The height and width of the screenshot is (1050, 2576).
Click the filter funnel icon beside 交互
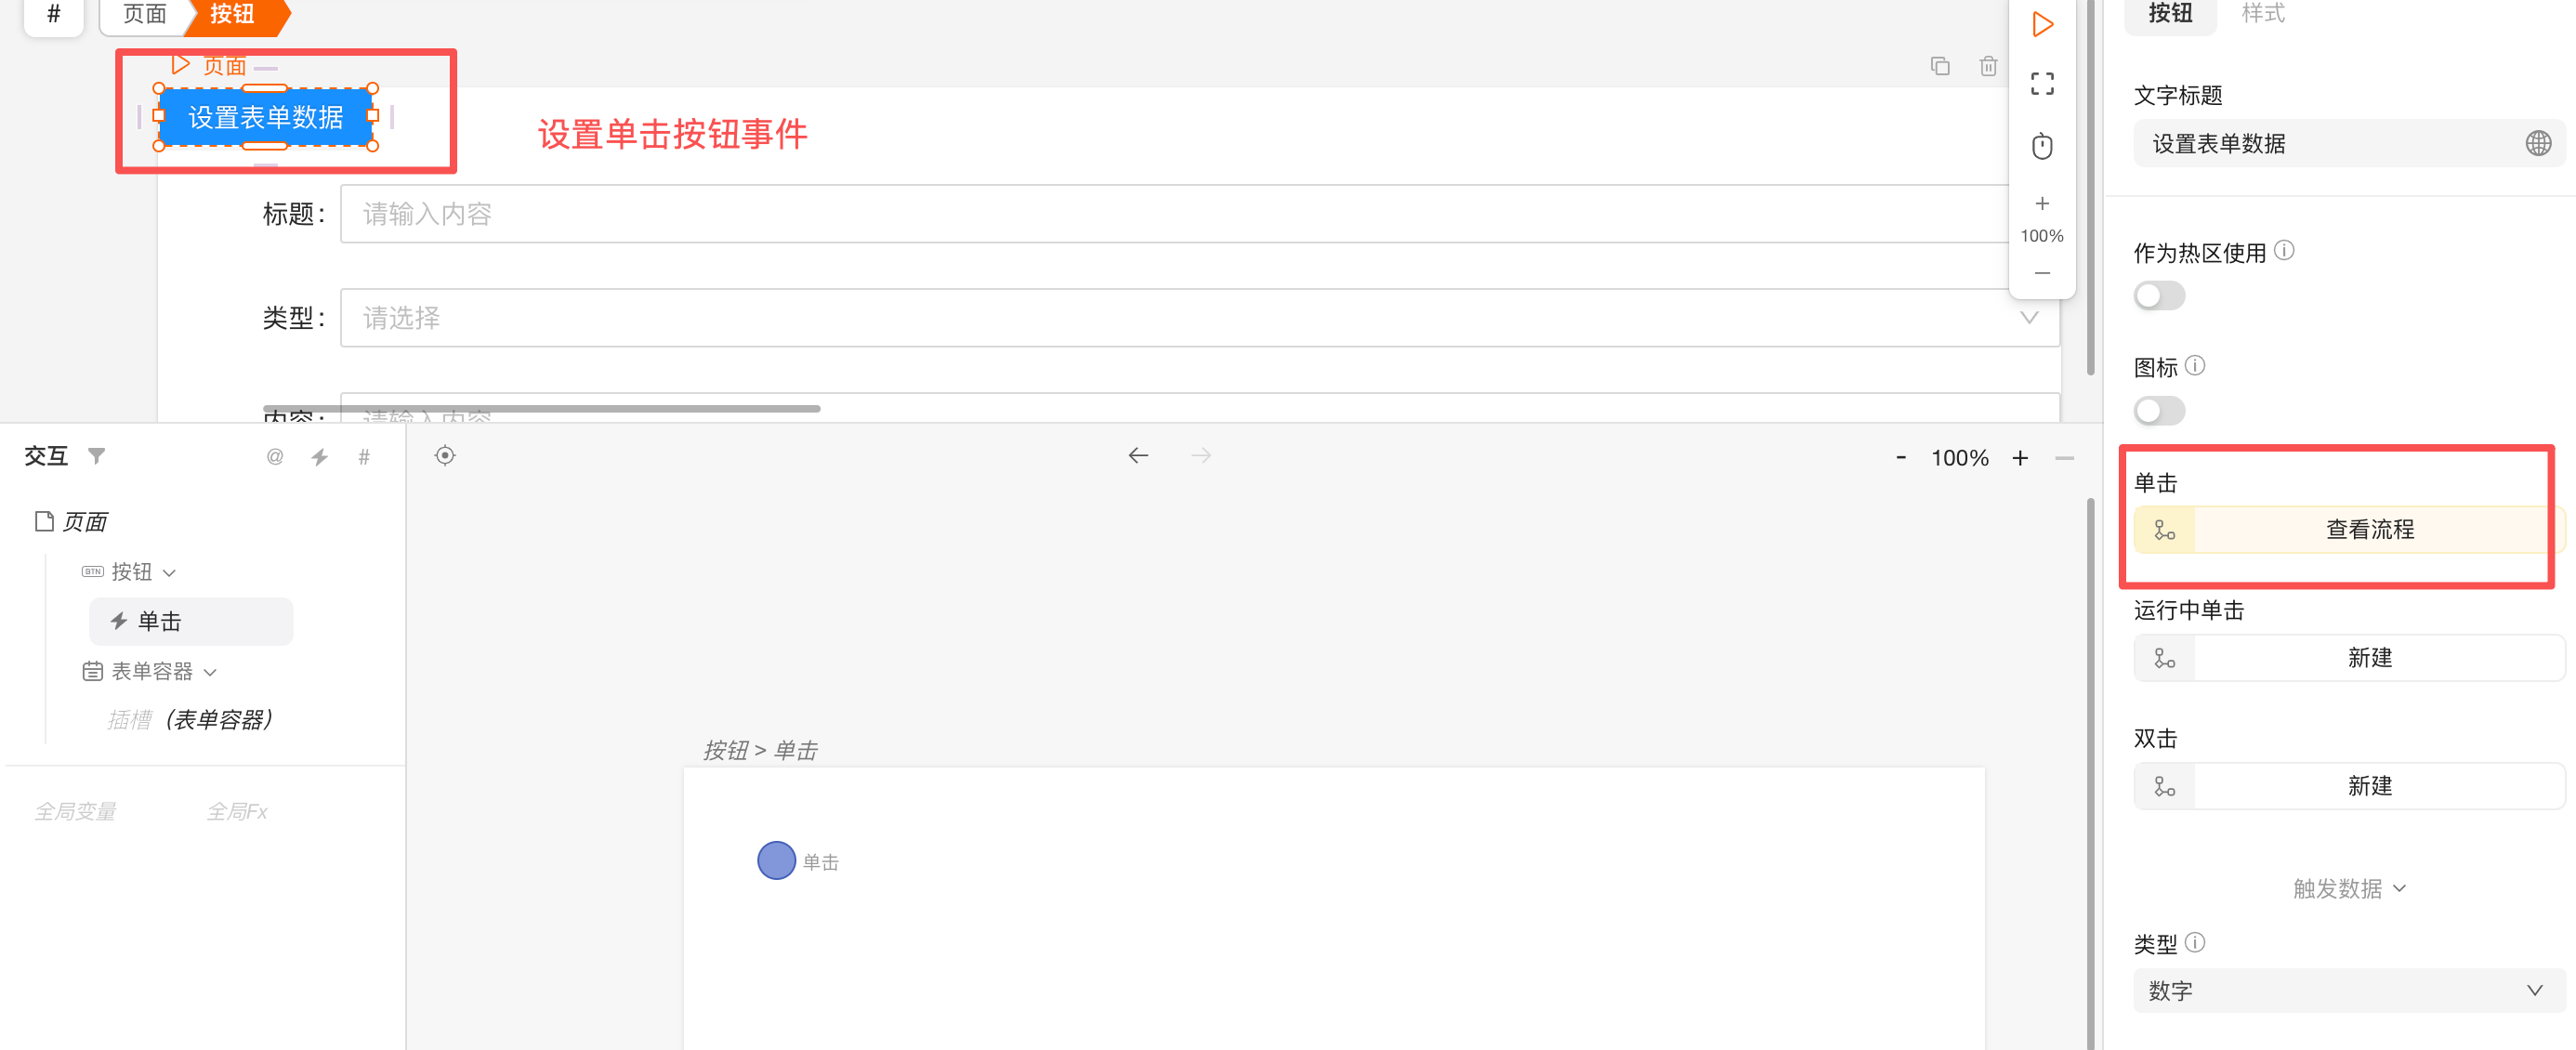pos(97,456)
